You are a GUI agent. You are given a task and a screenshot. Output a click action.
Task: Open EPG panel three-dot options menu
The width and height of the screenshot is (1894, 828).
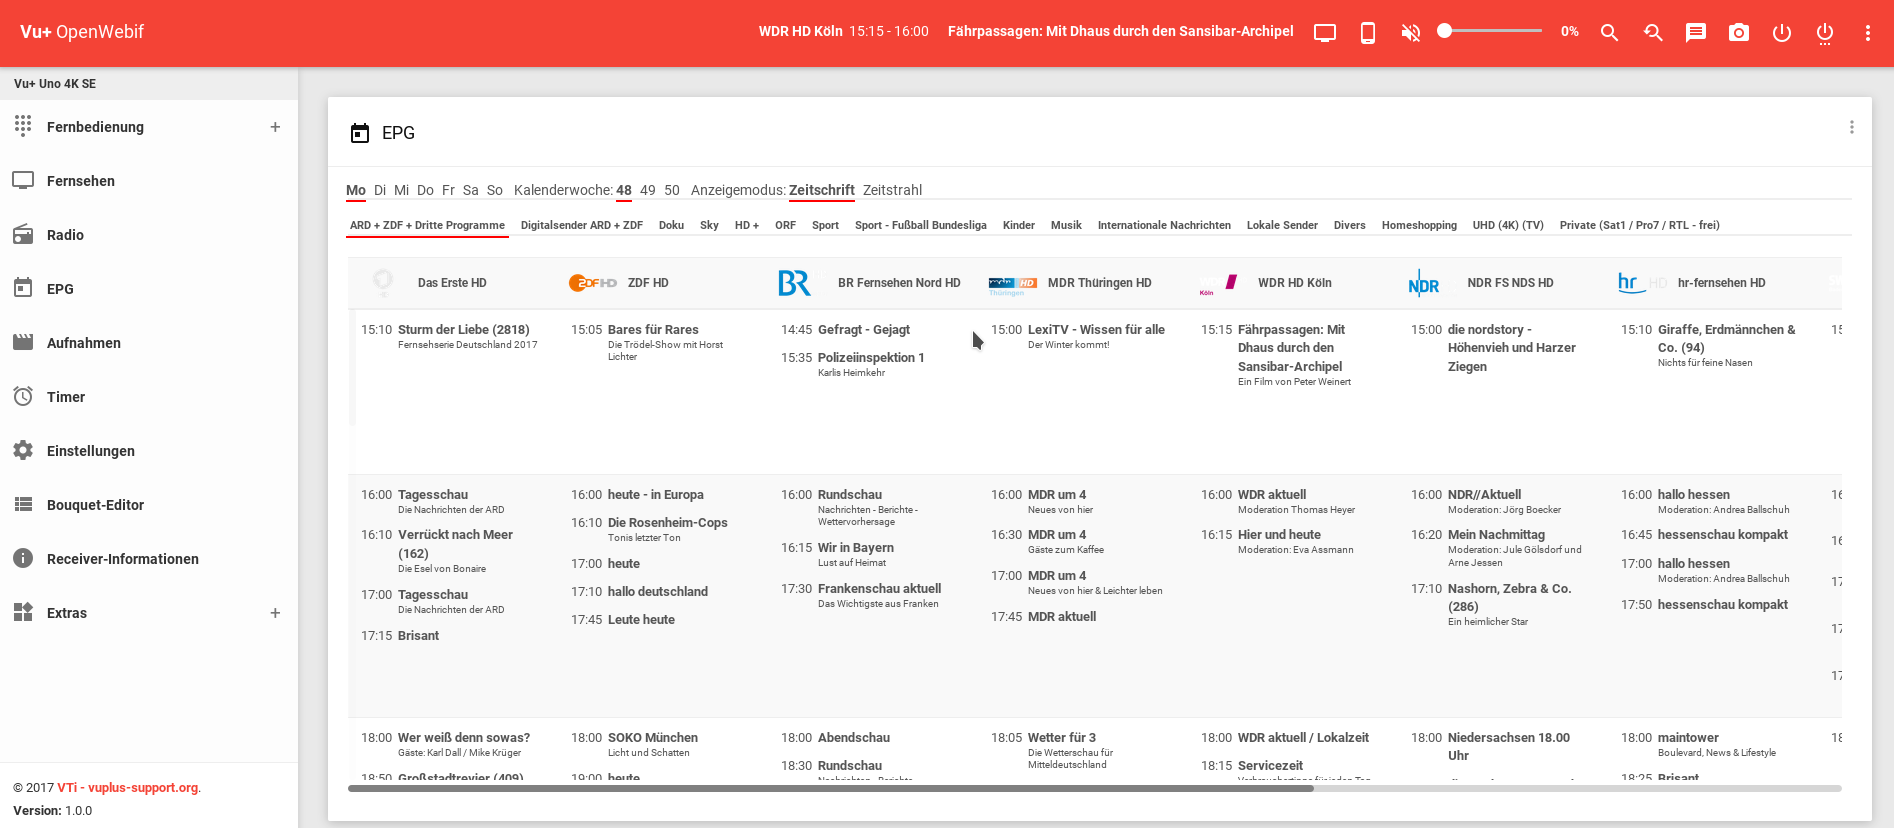pos(1852,127)
